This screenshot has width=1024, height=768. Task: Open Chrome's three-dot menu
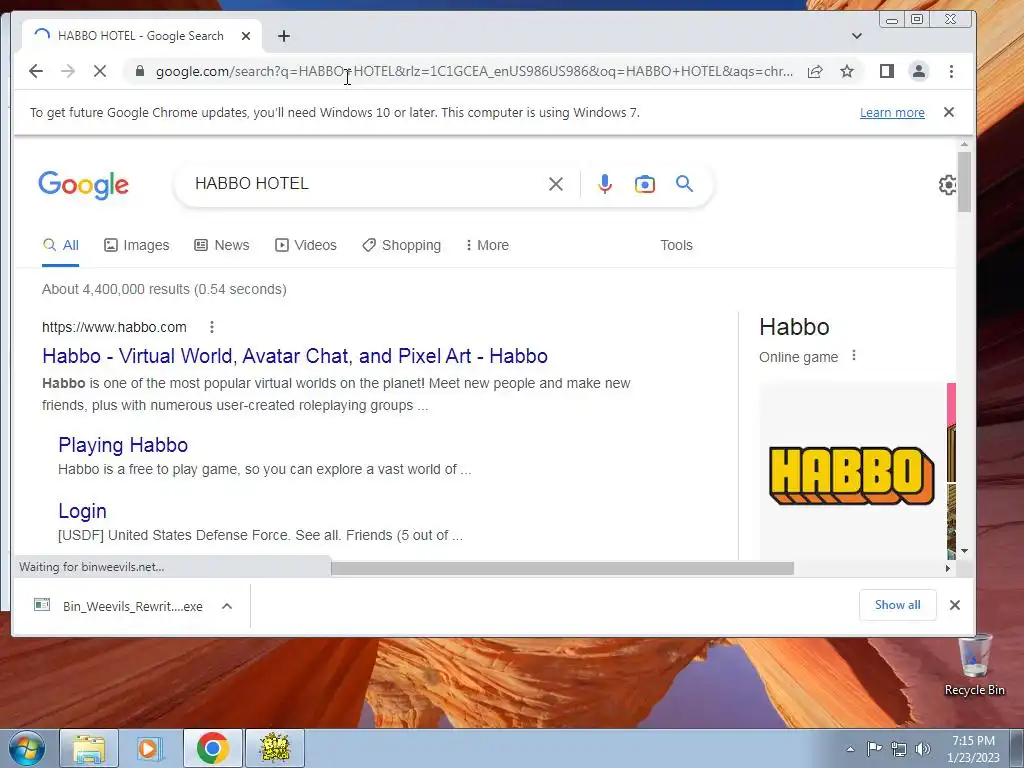click(952, 71)
